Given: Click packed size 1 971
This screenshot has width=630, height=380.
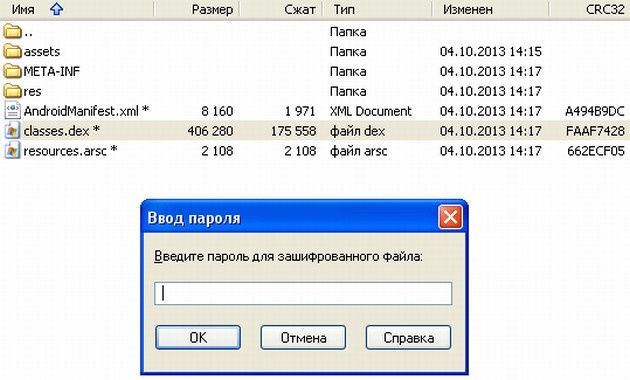Looking at the screenshot, I should [300, 111].
